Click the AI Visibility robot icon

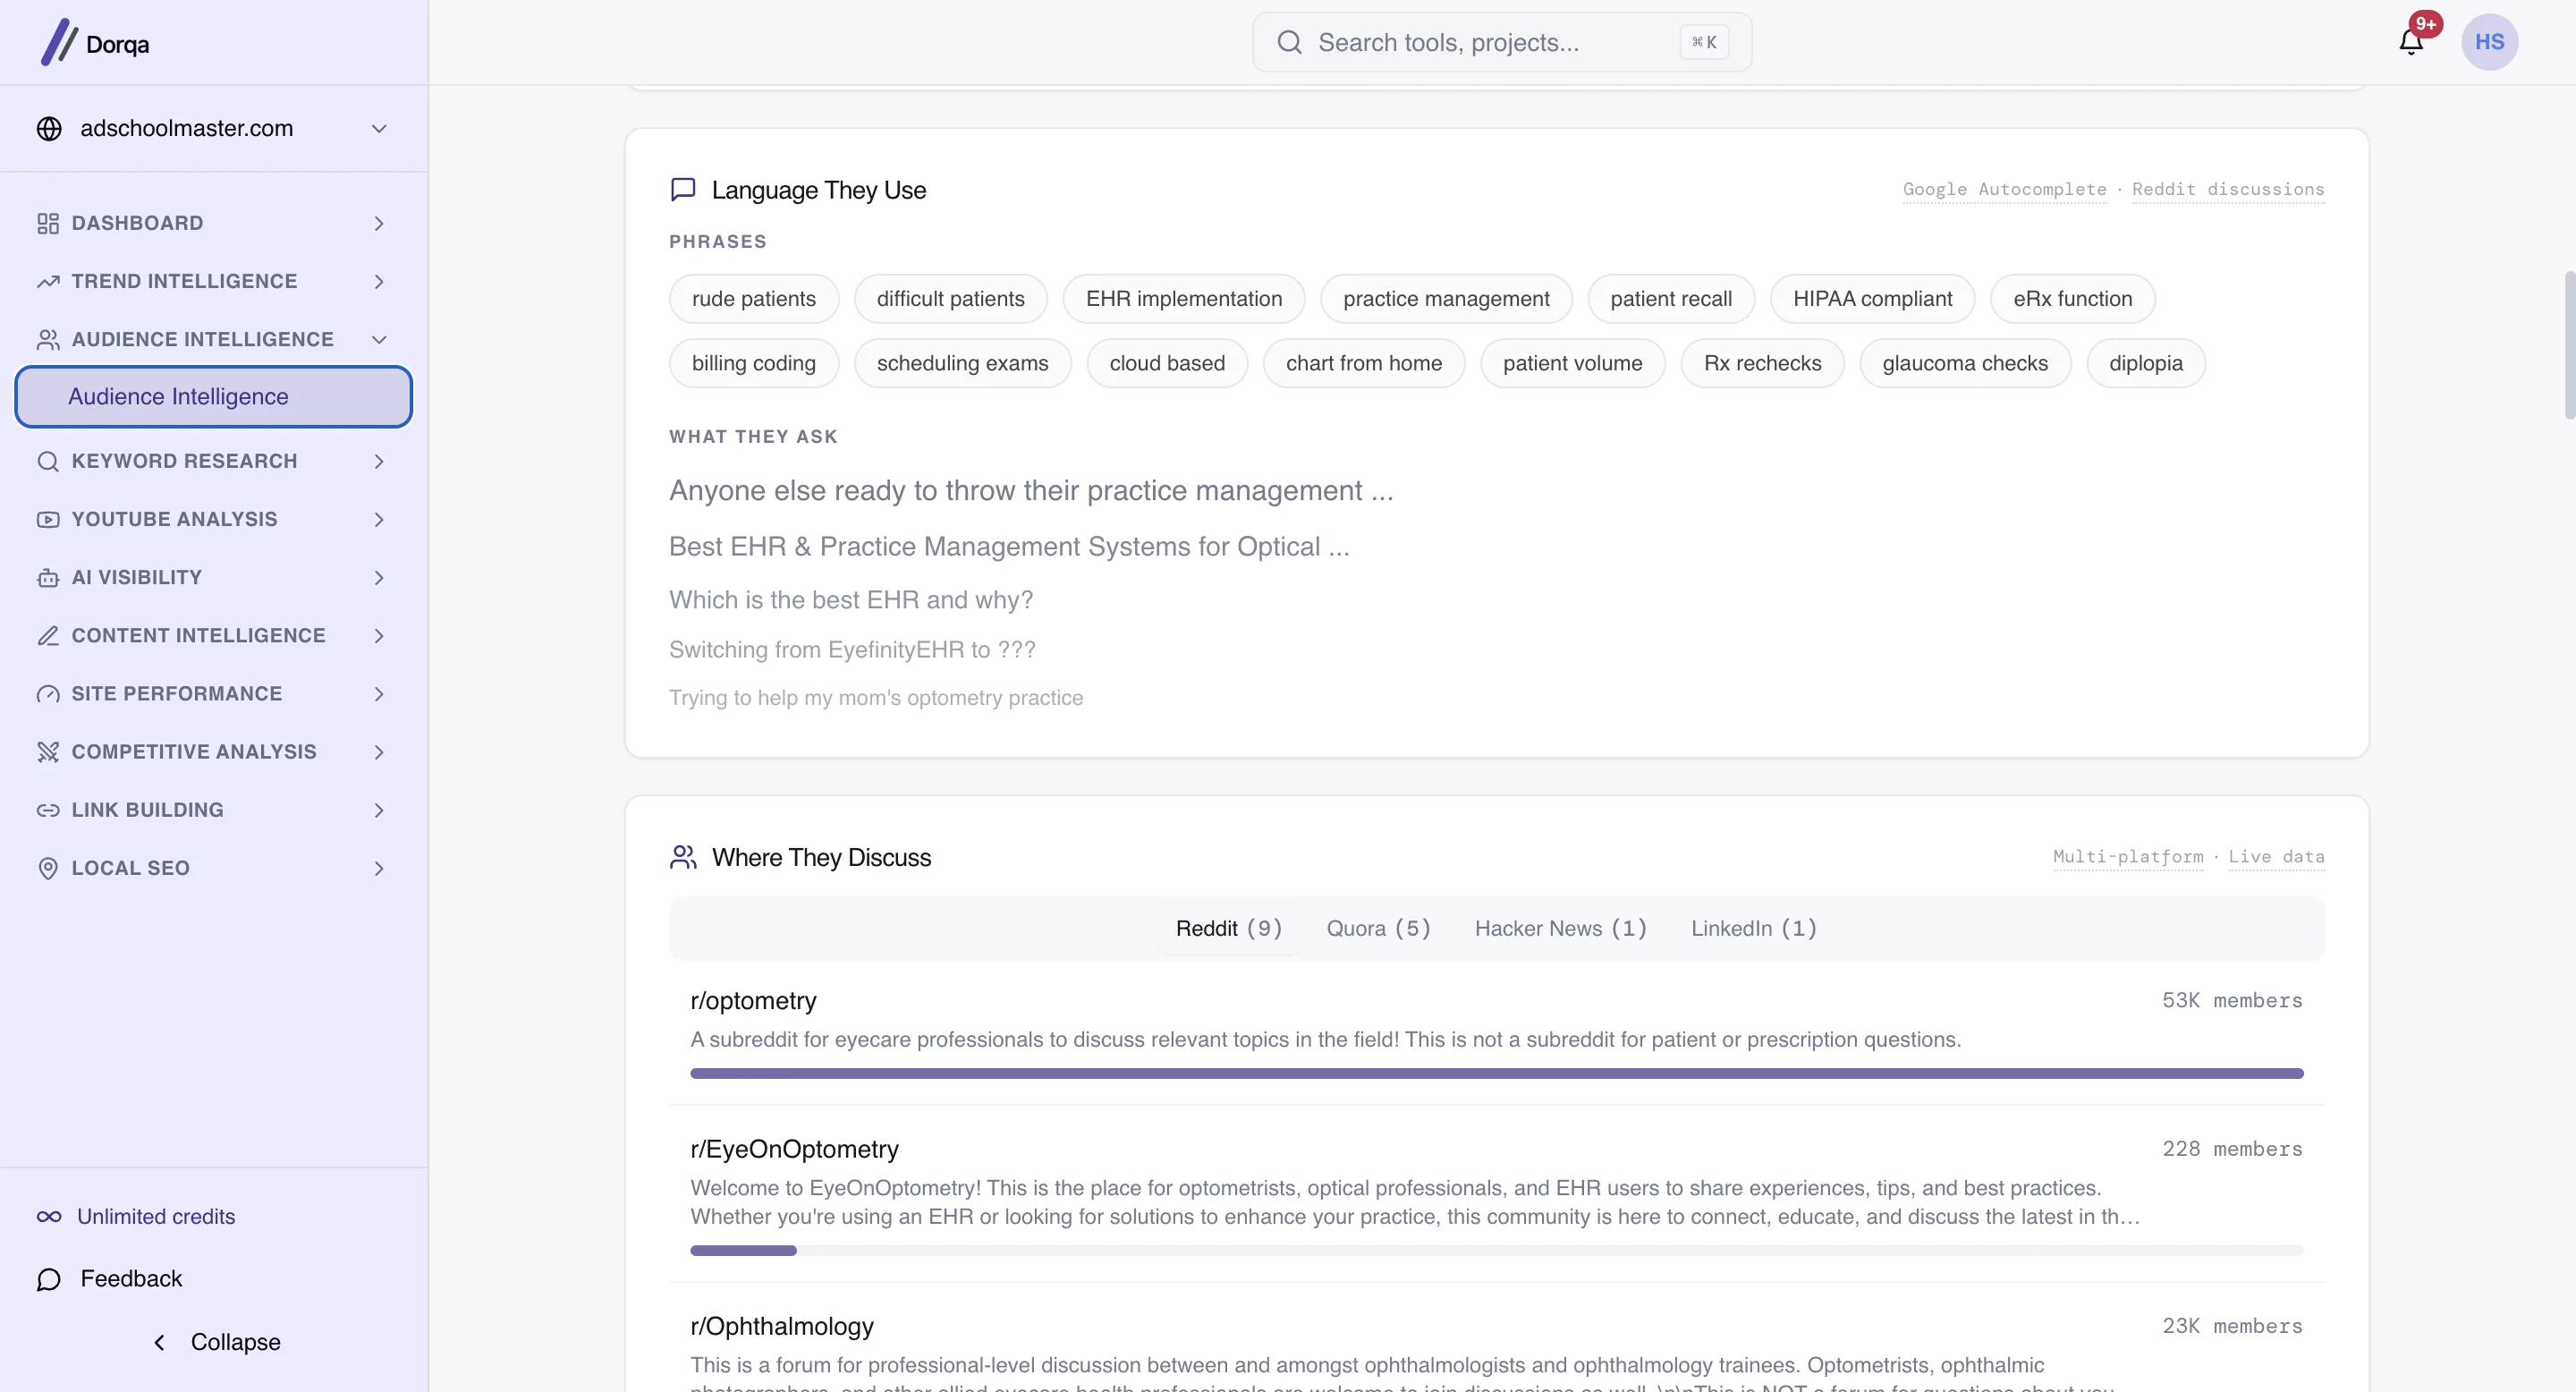(x=48, y=578)
